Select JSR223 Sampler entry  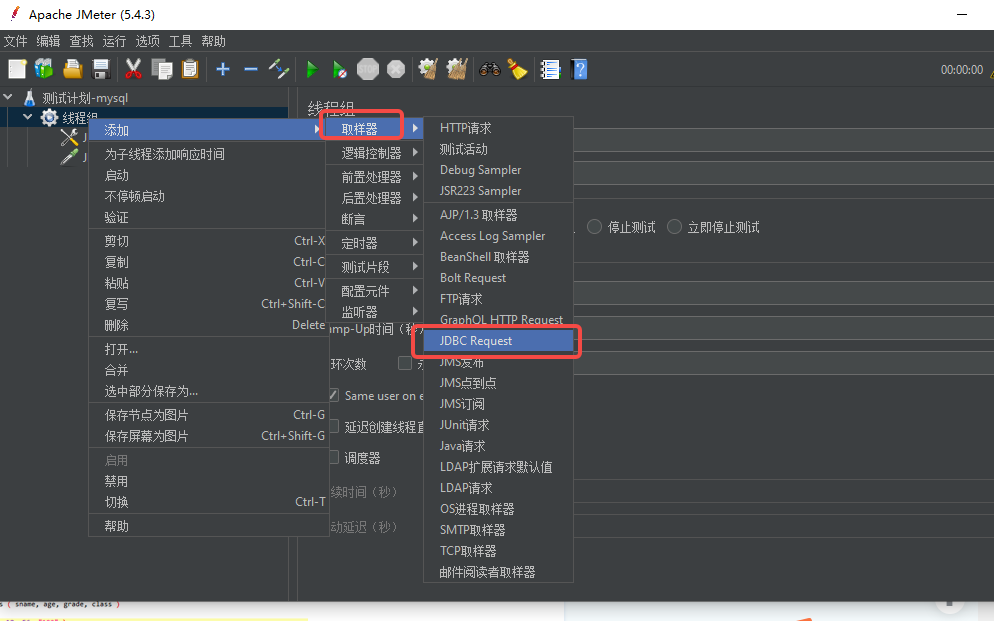498,191
